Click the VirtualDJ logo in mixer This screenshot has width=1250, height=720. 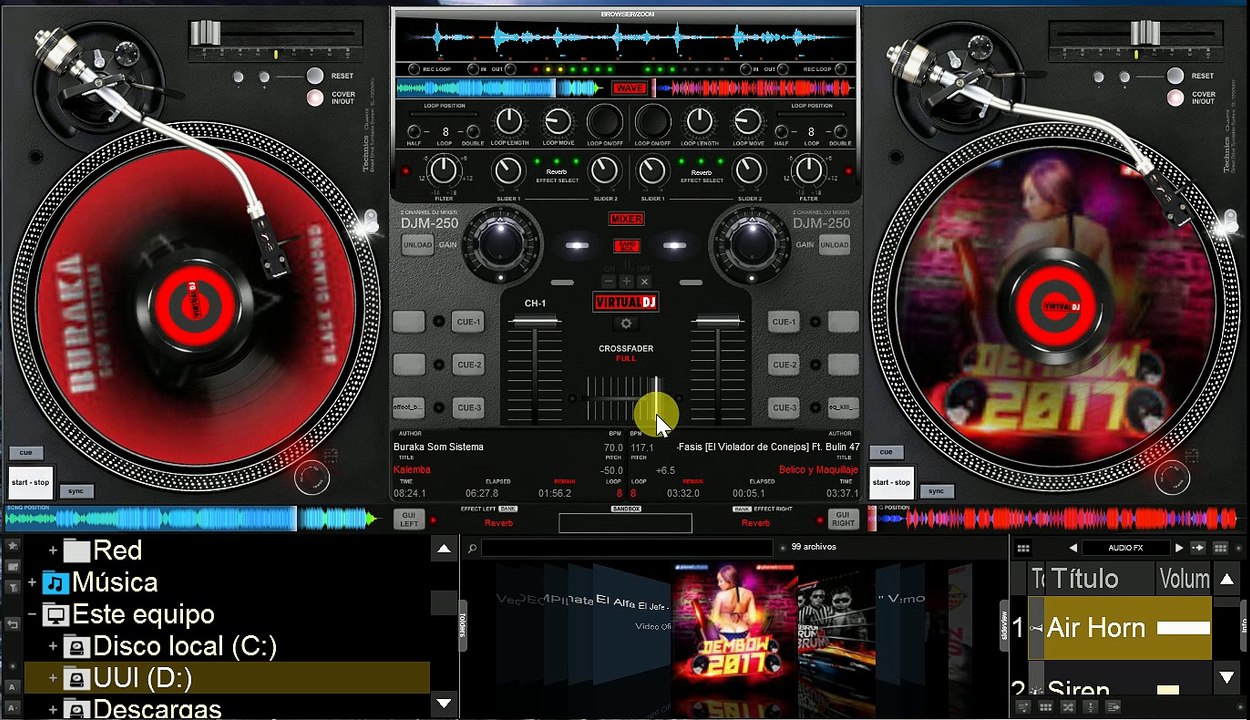point(626,303)
